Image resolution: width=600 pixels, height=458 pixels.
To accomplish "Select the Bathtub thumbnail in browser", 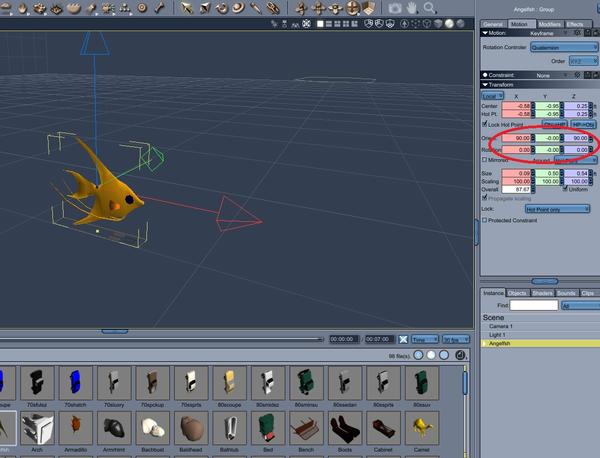I will tap(229, 428).
